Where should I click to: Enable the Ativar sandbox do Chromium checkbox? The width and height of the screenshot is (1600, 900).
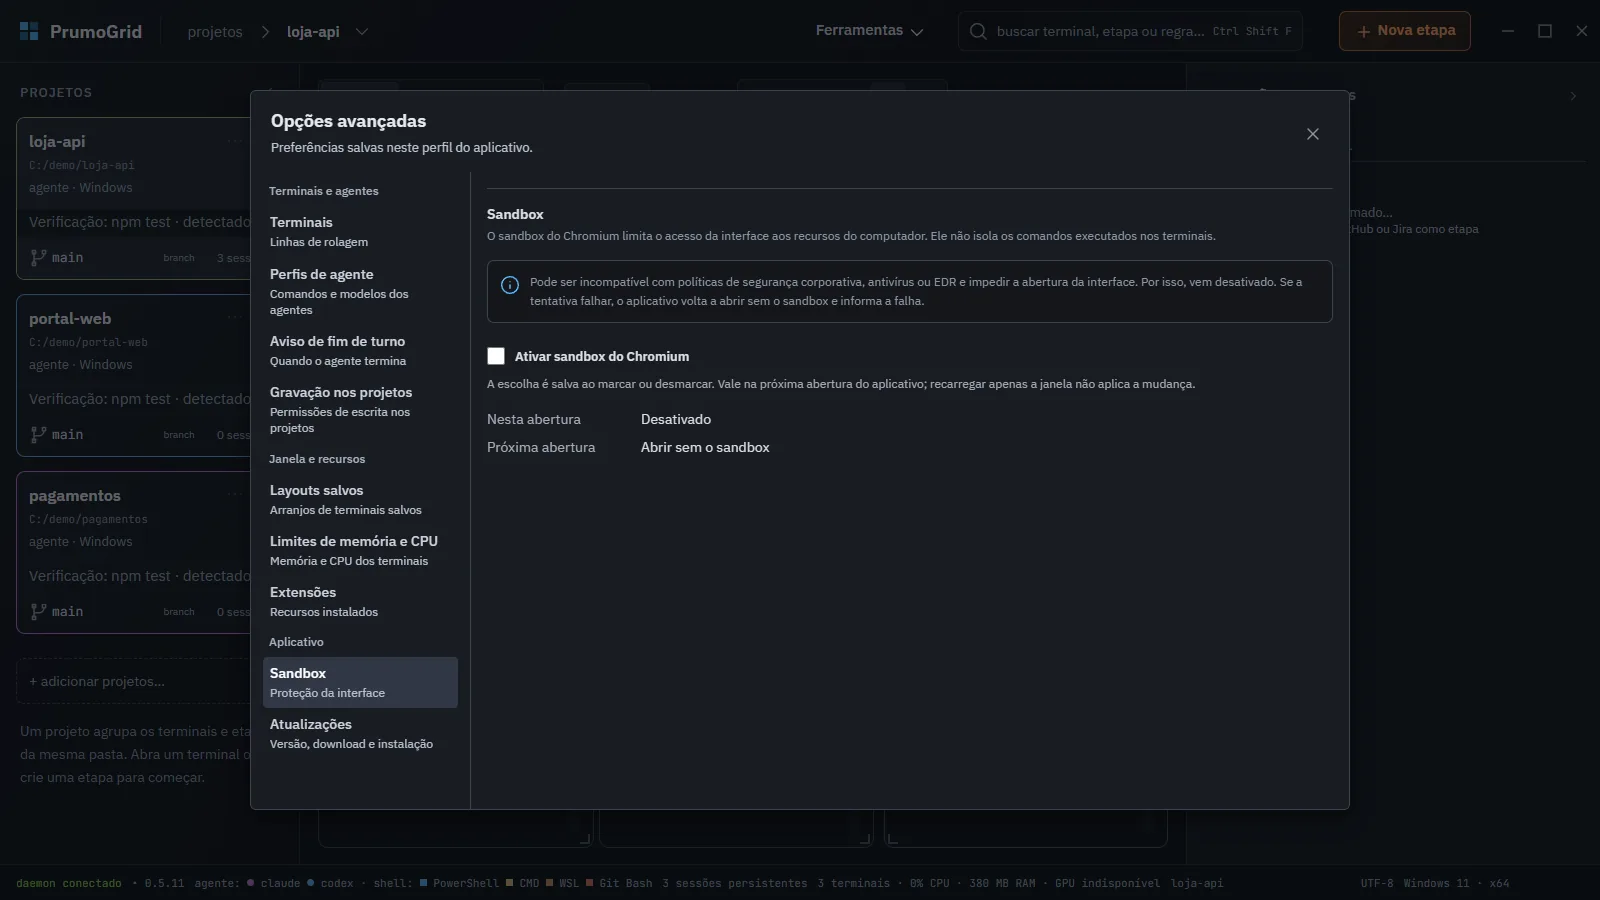496,356
